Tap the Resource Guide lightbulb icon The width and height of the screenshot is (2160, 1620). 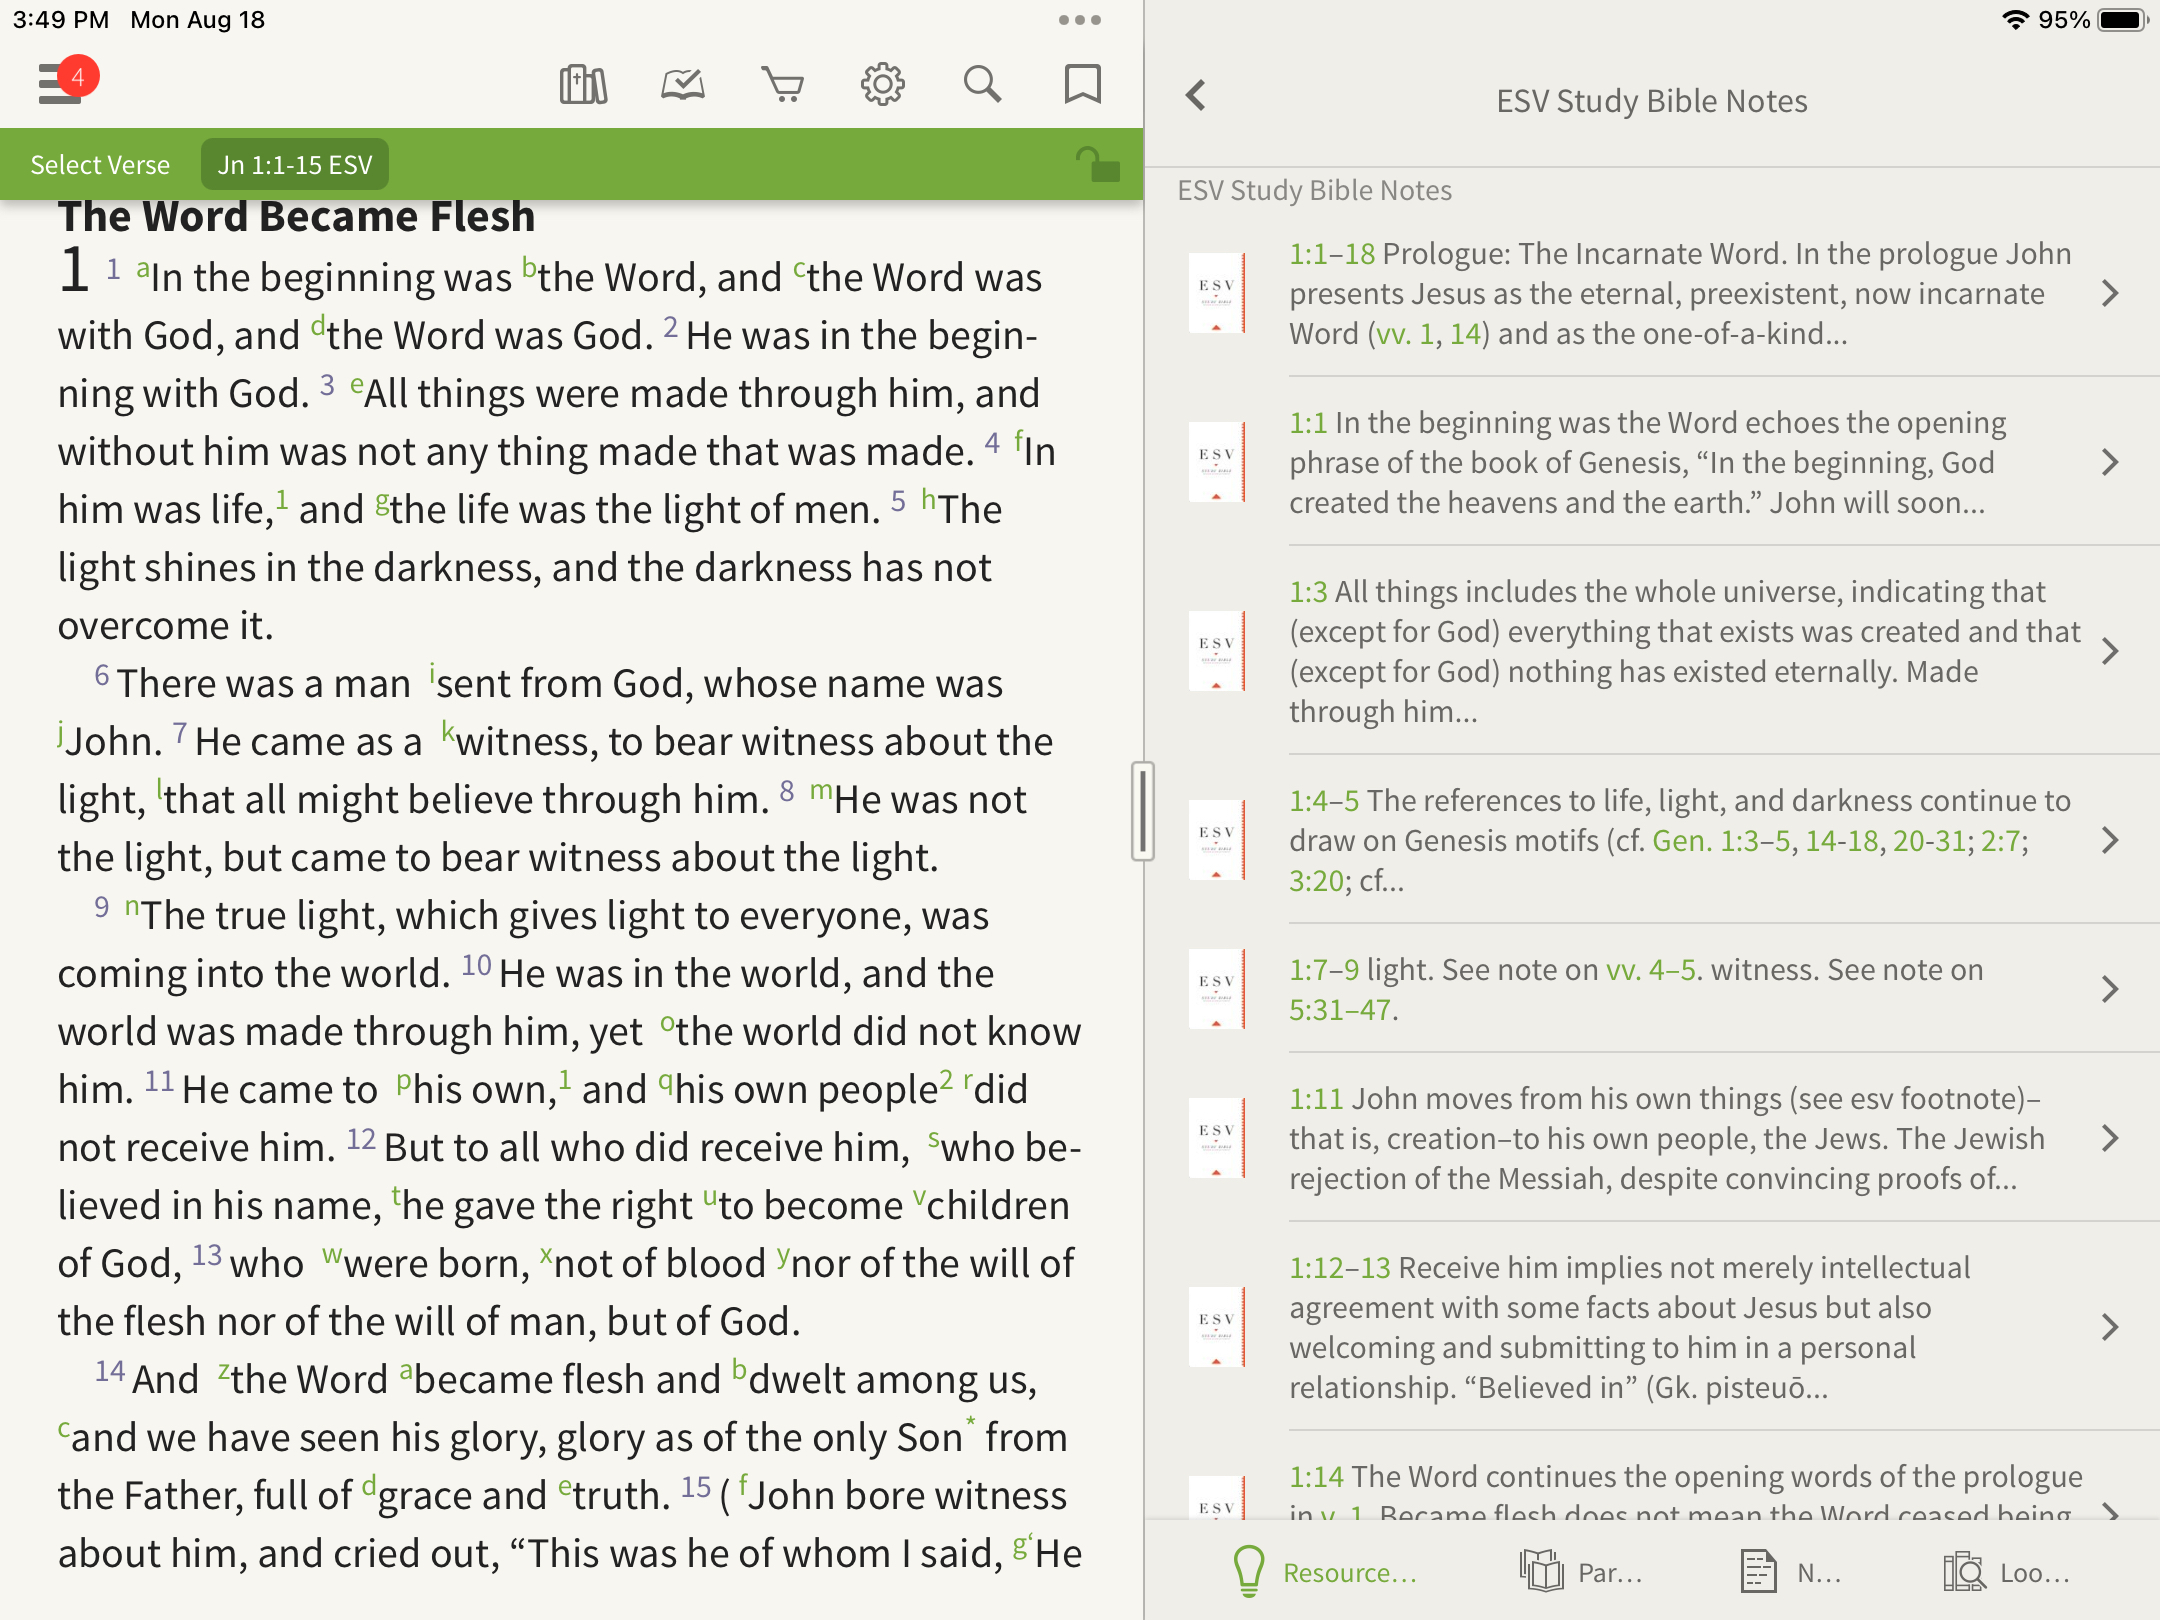[x=1249, y=1571]
